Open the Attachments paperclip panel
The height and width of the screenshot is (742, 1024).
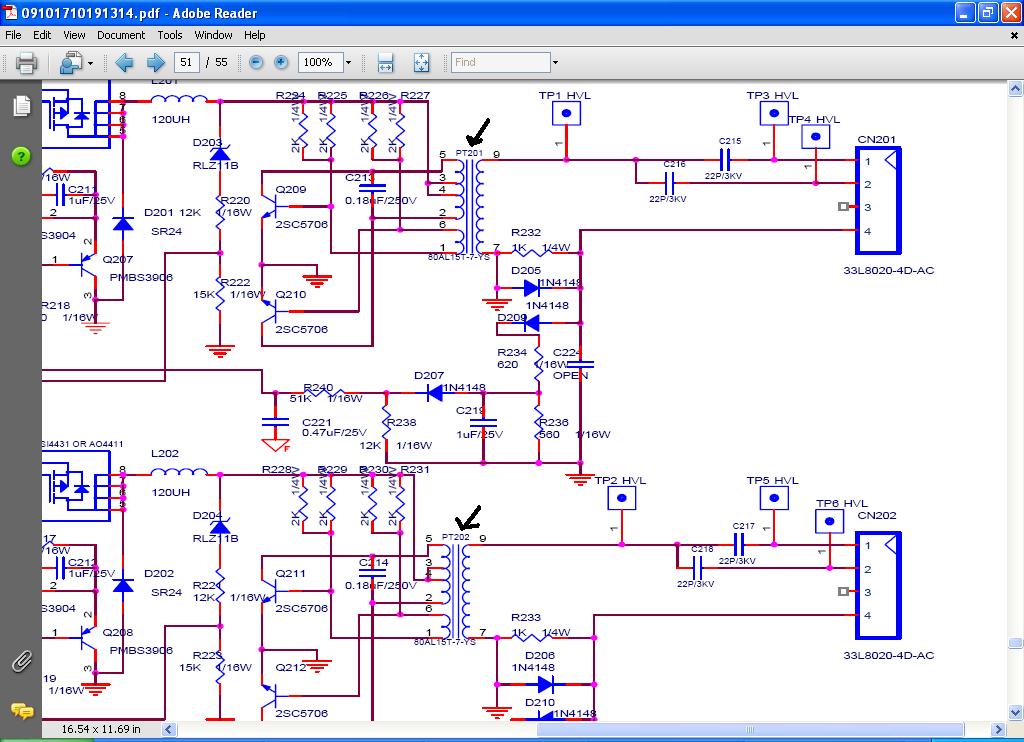click(21, 661)
